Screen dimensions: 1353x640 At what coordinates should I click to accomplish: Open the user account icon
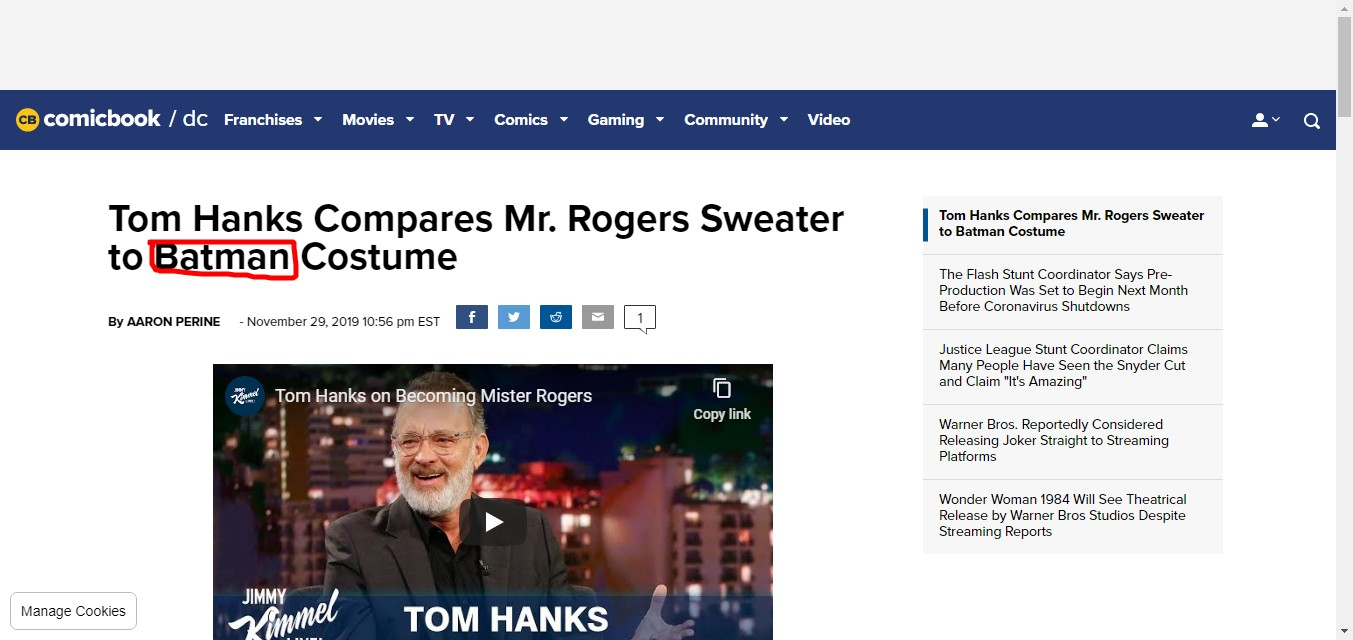click(1259, 120)
